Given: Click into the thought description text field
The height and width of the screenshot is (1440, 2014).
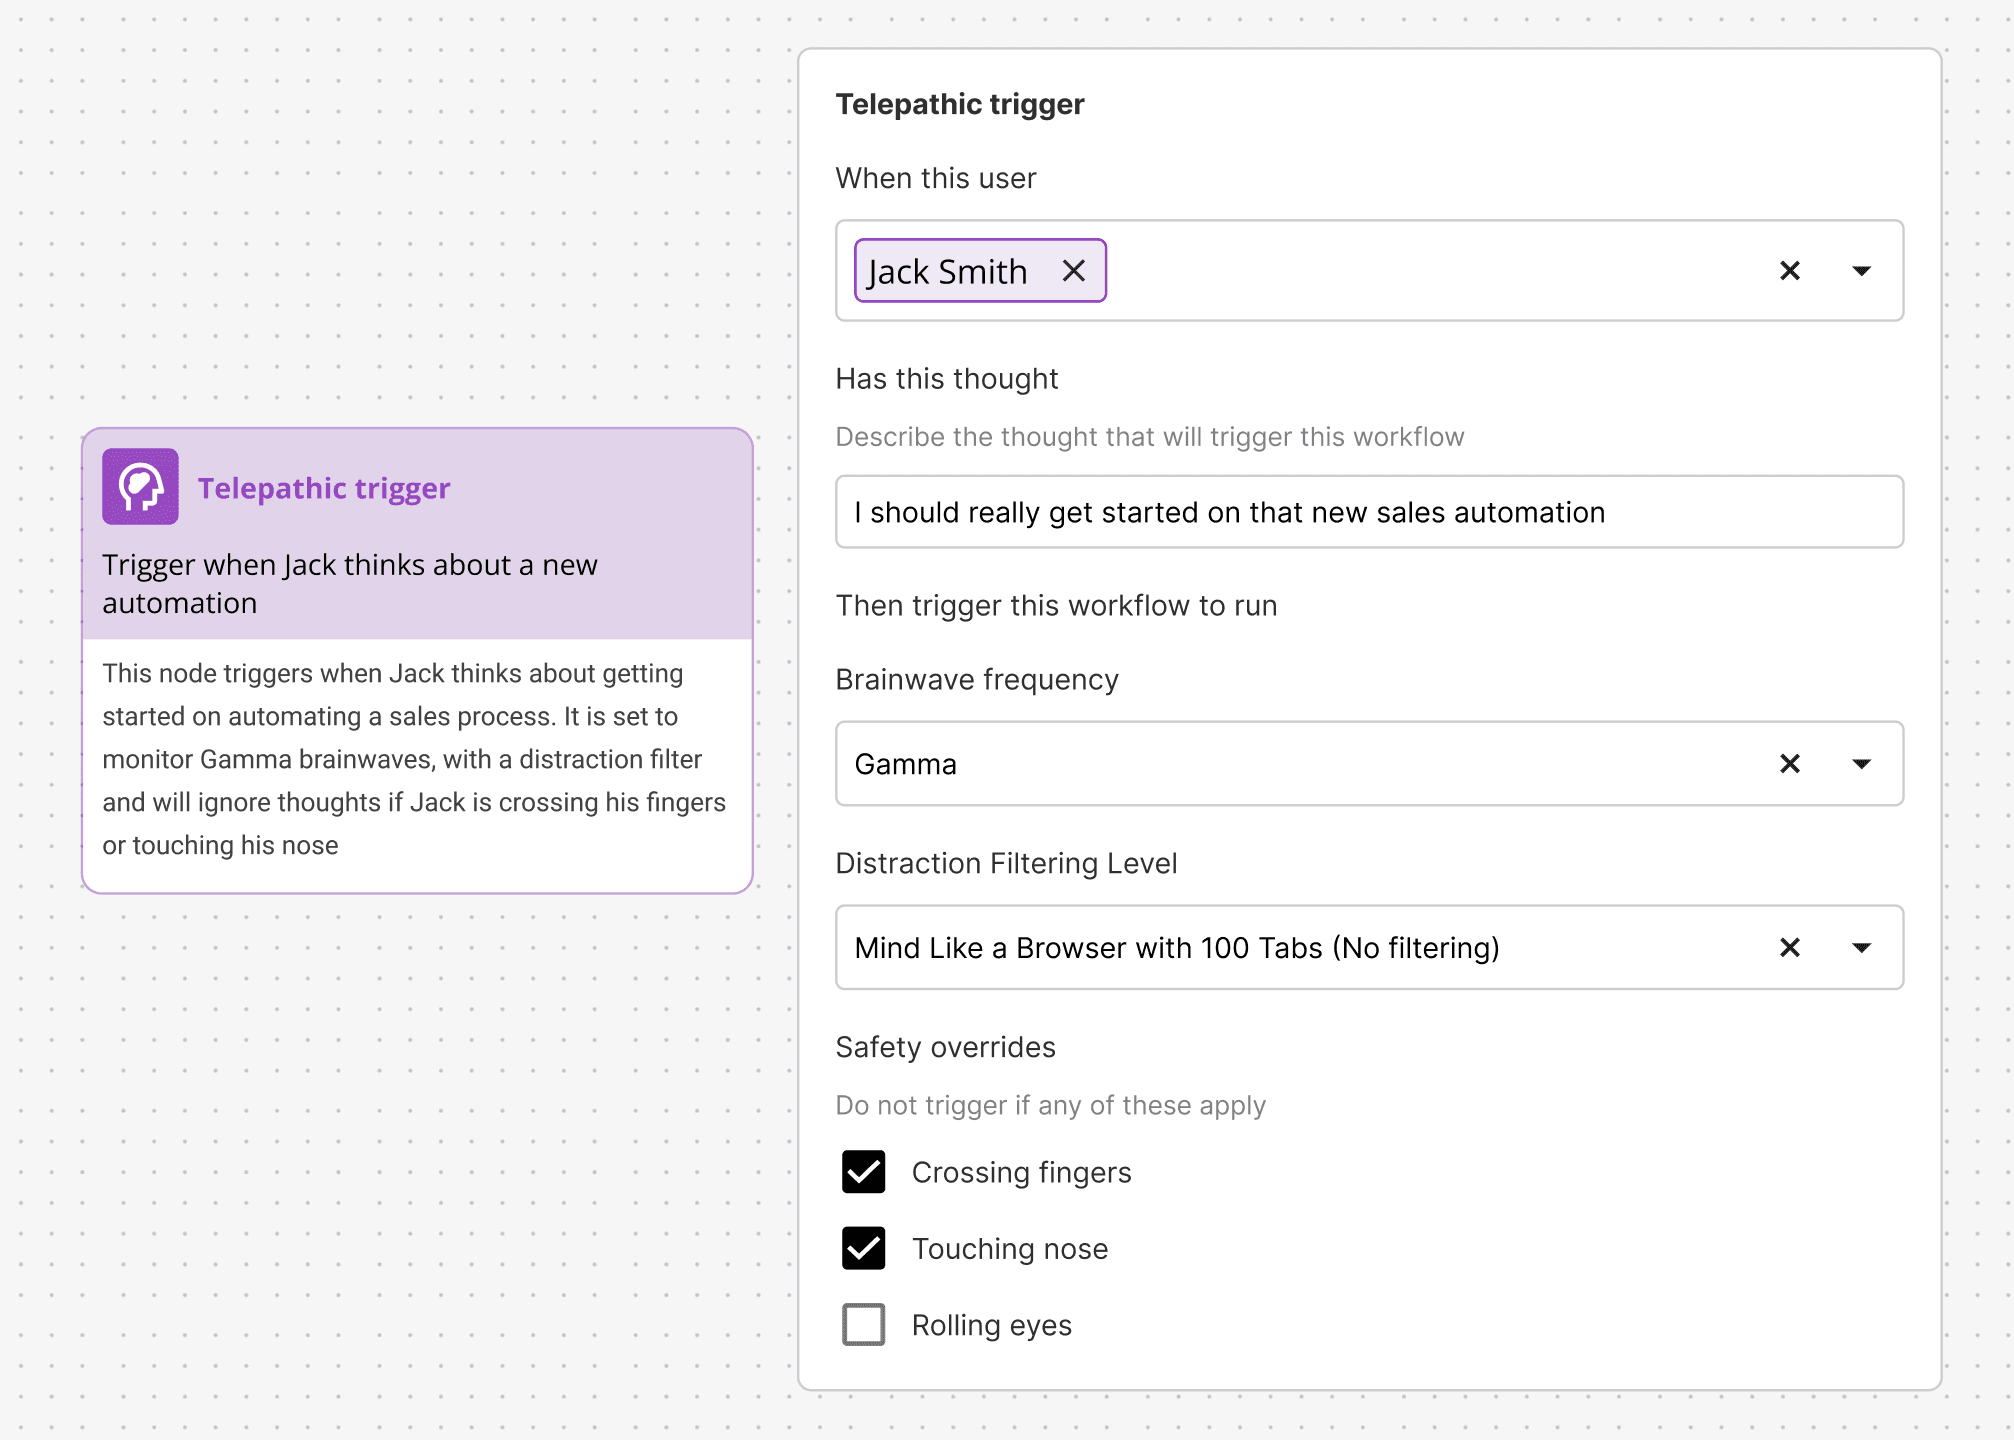Looking at the screenshot, I should coord(1368,512).
